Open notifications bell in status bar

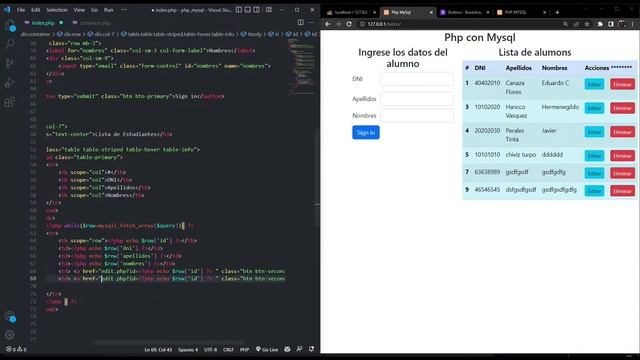(311, 349)
